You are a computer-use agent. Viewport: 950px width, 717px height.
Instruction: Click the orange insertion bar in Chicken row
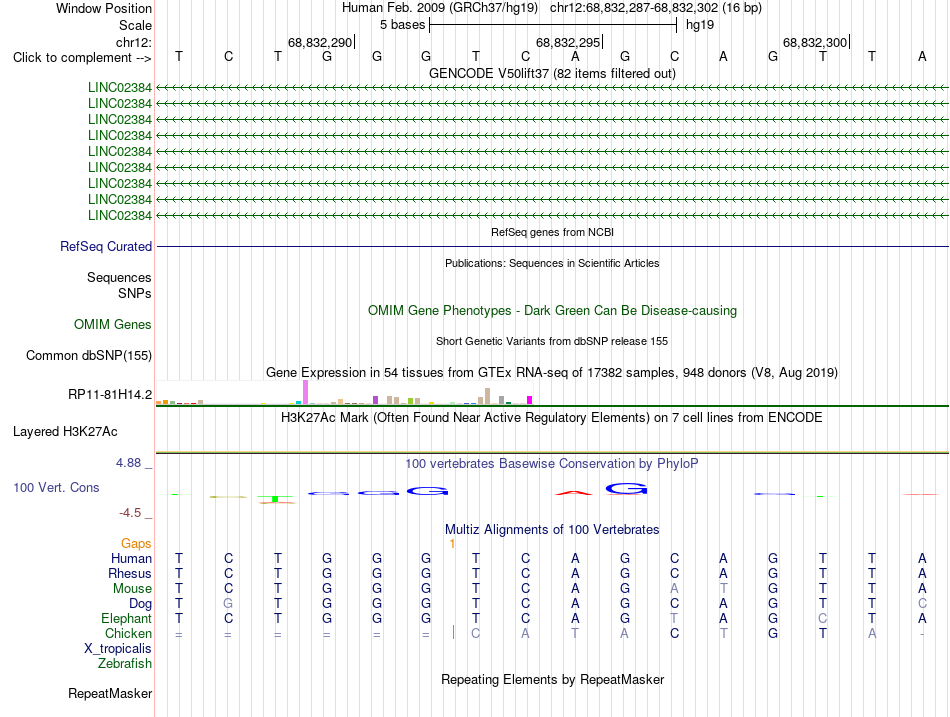point(453,633)
